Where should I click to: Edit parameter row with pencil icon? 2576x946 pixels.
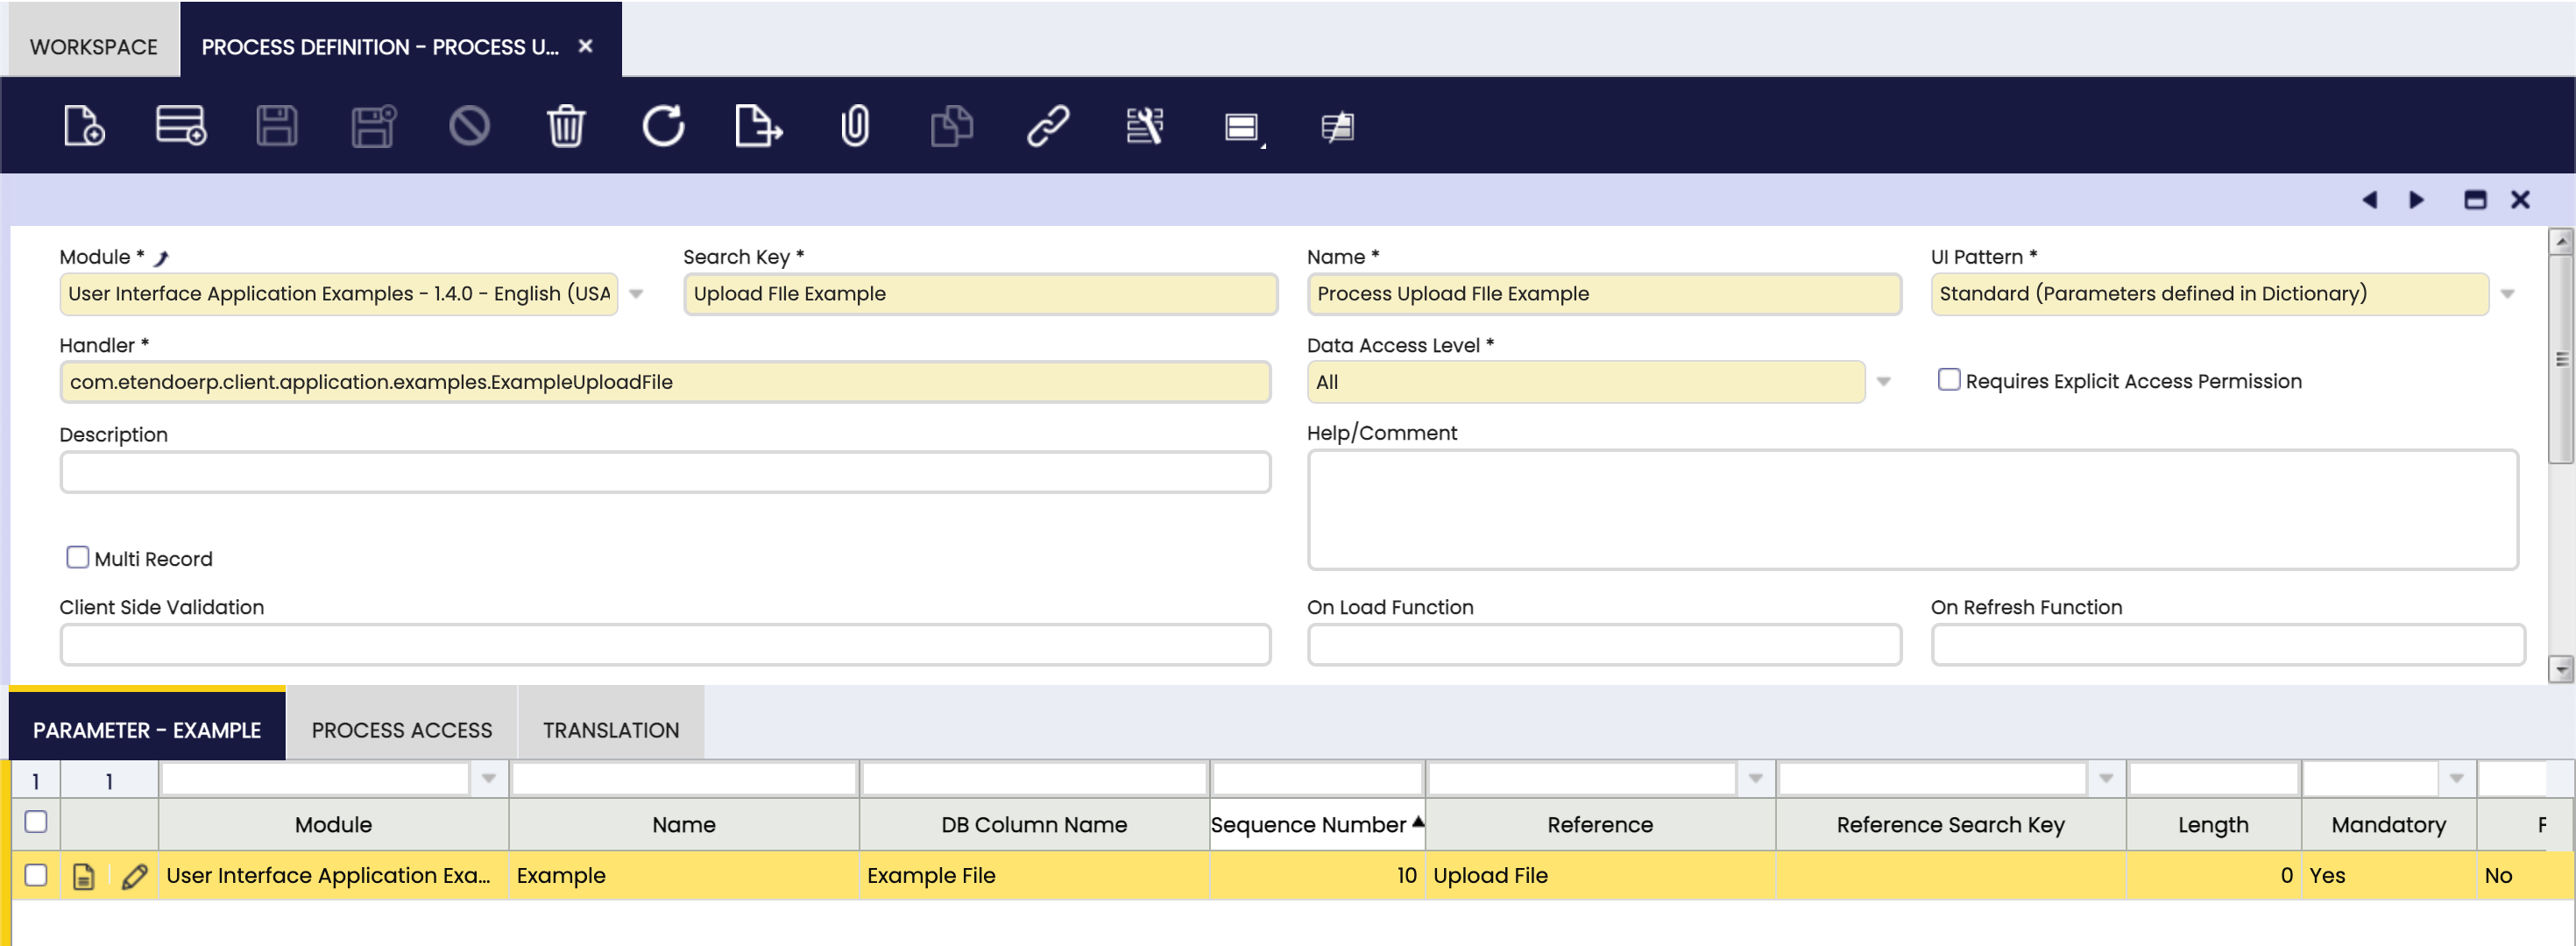pos(134,876)
